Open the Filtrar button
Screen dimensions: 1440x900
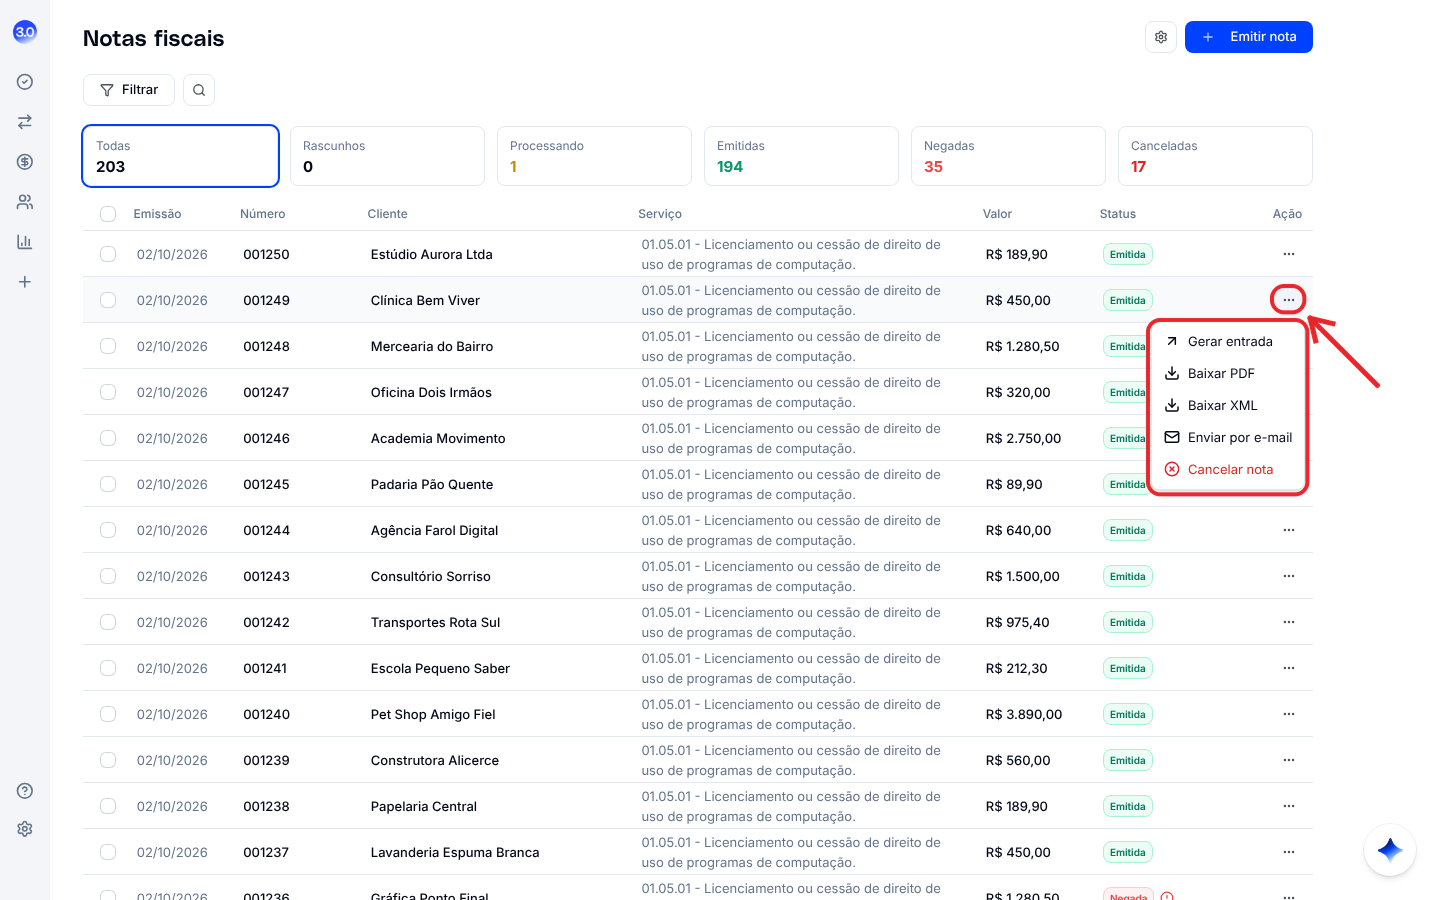pyautogui.click(x=129, y=90)
